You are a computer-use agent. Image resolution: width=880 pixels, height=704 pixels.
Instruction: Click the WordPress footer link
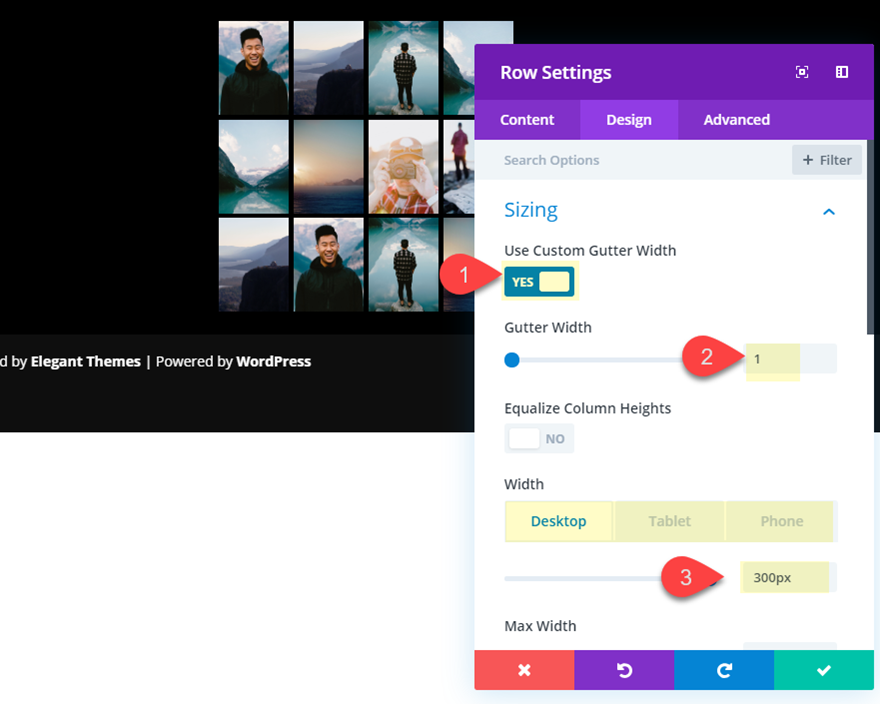(273, 361)
